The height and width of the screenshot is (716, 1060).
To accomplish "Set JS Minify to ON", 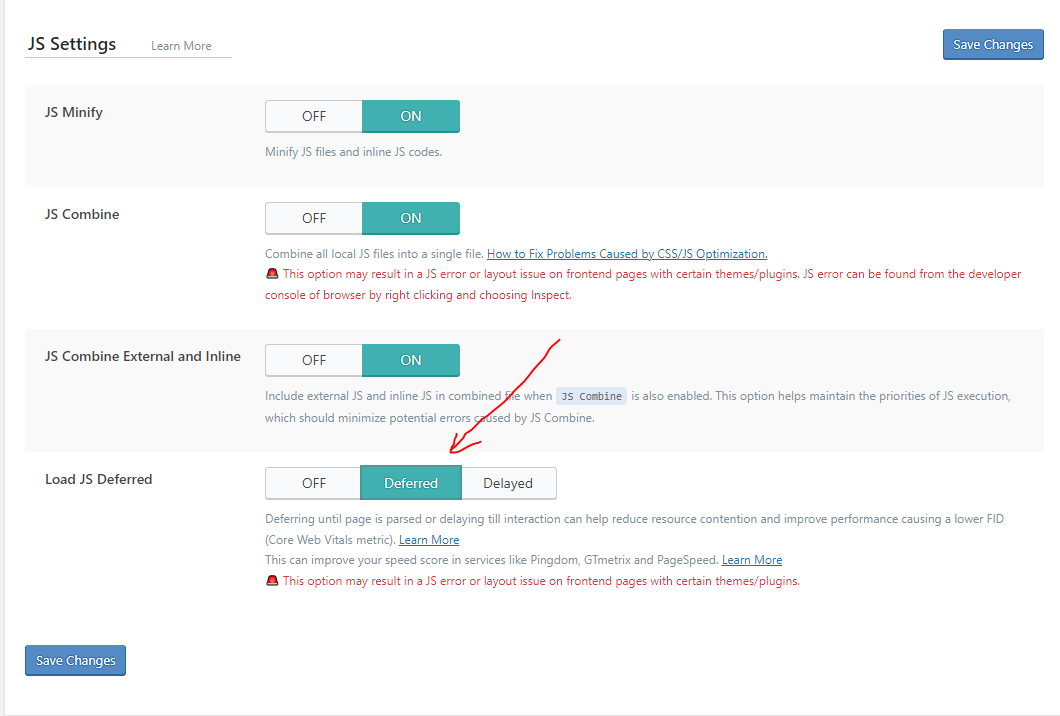I will [411, 116].
